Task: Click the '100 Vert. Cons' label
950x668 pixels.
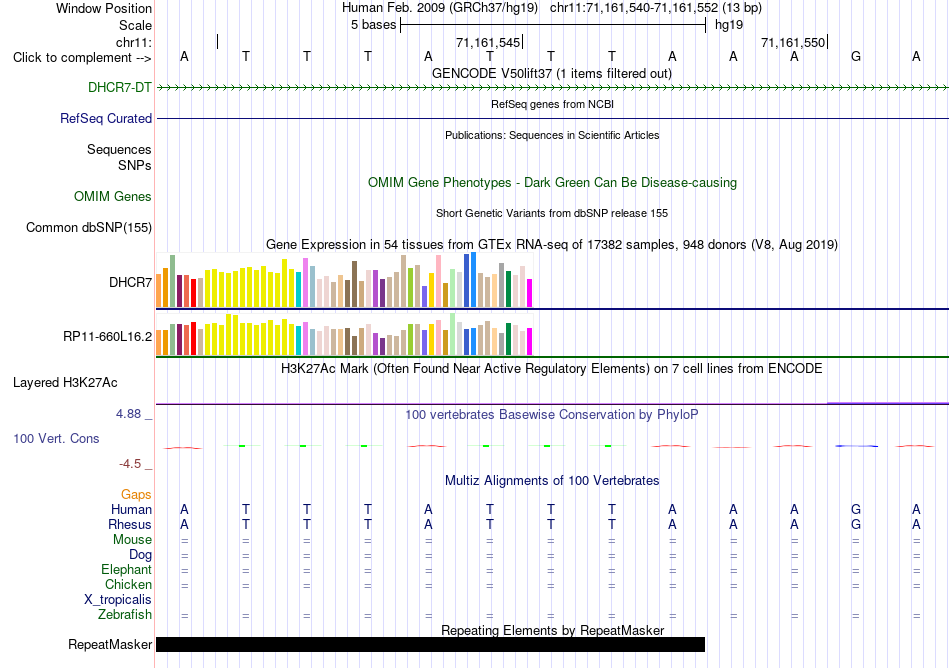Action: click(x=56, y=438)
